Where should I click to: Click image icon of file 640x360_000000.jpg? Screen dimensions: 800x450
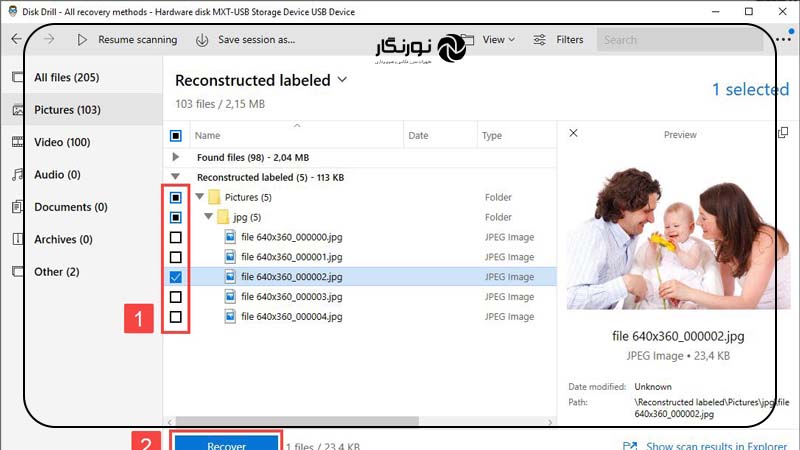(x=230, y=237)
